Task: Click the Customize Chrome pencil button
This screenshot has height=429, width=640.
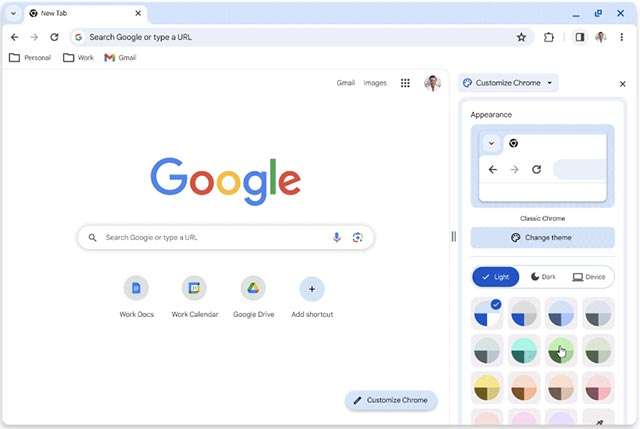Action: tap(391, 400)
